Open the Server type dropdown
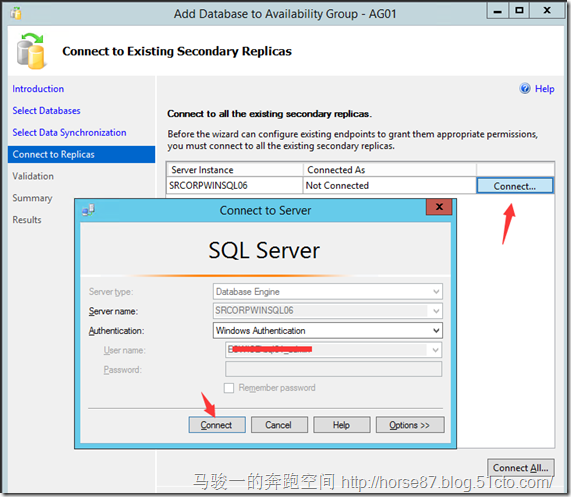This screenshot has width=571, height=497. pos(436,292)
